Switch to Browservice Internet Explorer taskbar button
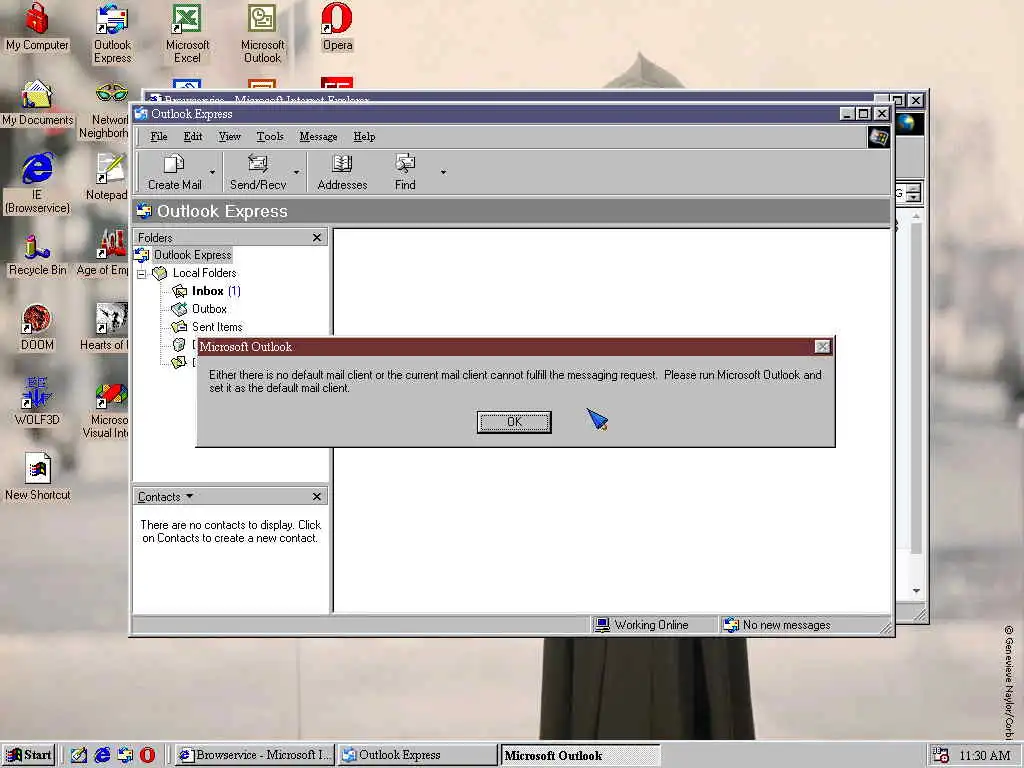Screen dimensions: 1024x768 click(255, 755)
